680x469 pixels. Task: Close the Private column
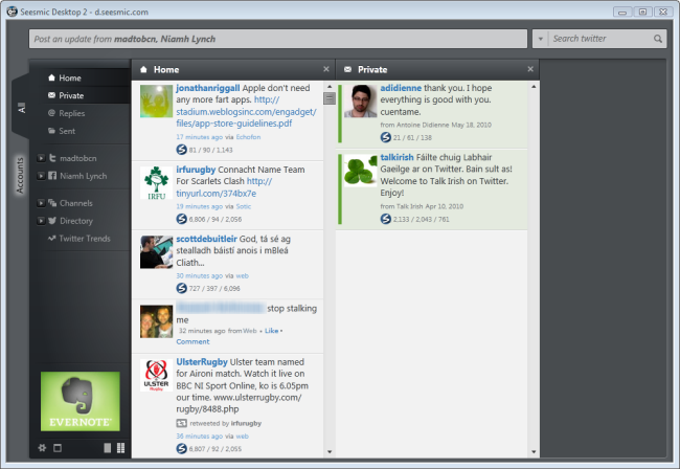tap(530, 69)
